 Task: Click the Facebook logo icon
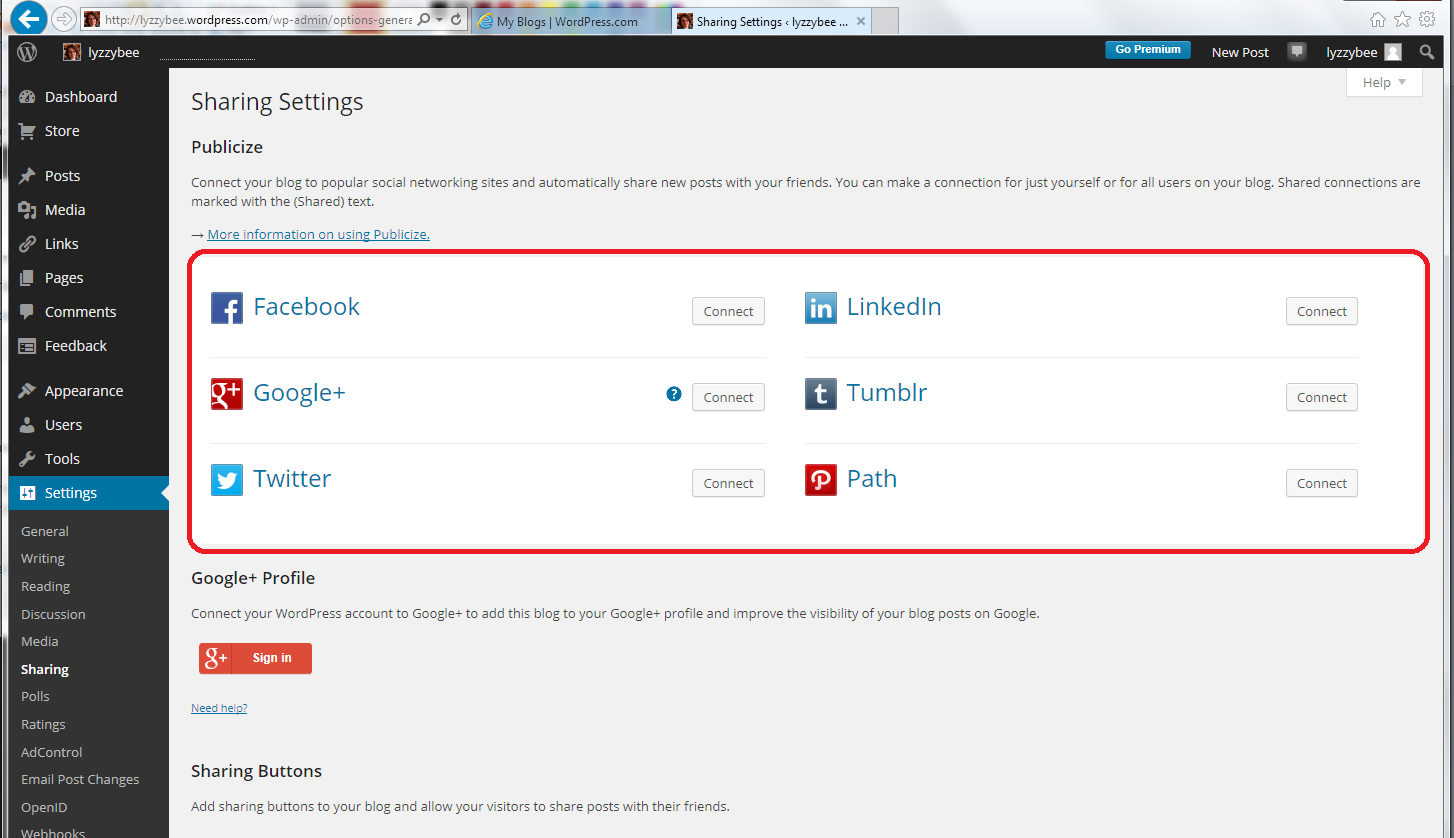[227, 308]
